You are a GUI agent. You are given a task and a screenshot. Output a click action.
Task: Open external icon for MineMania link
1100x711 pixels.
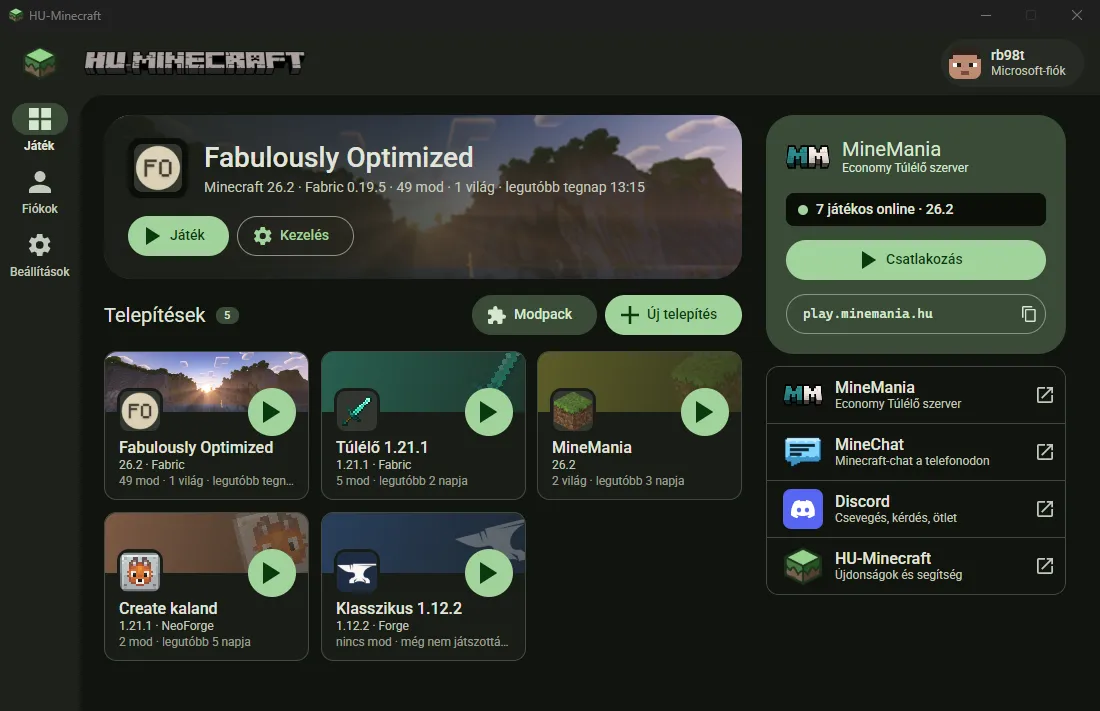[1045, 395]
